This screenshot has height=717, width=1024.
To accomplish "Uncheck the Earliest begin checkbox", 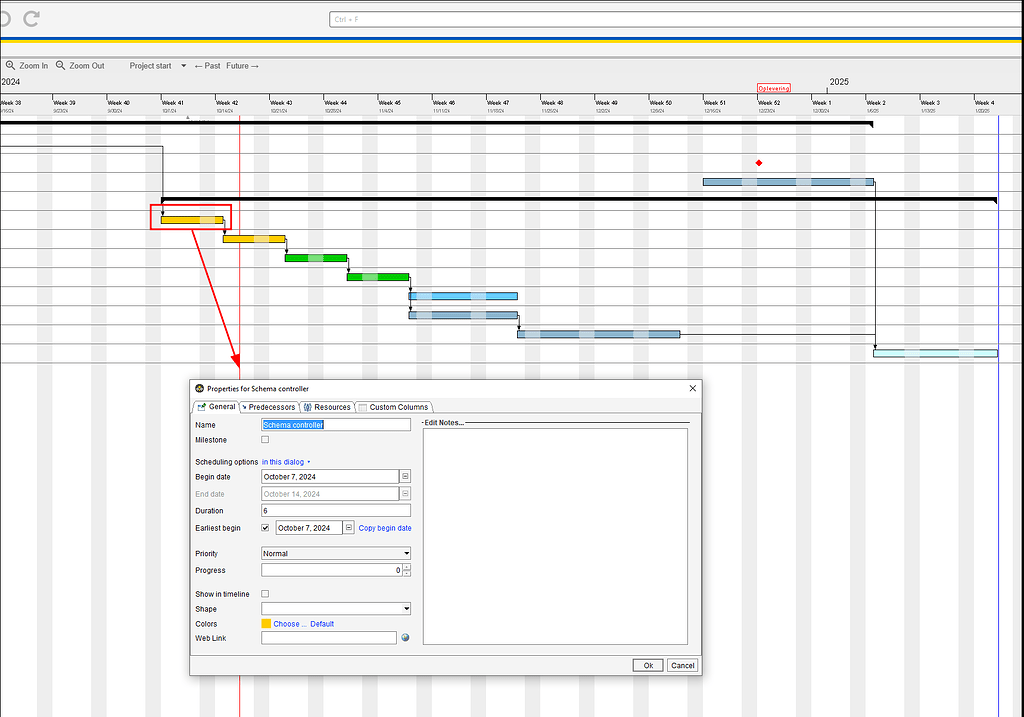I will (265, 527).
